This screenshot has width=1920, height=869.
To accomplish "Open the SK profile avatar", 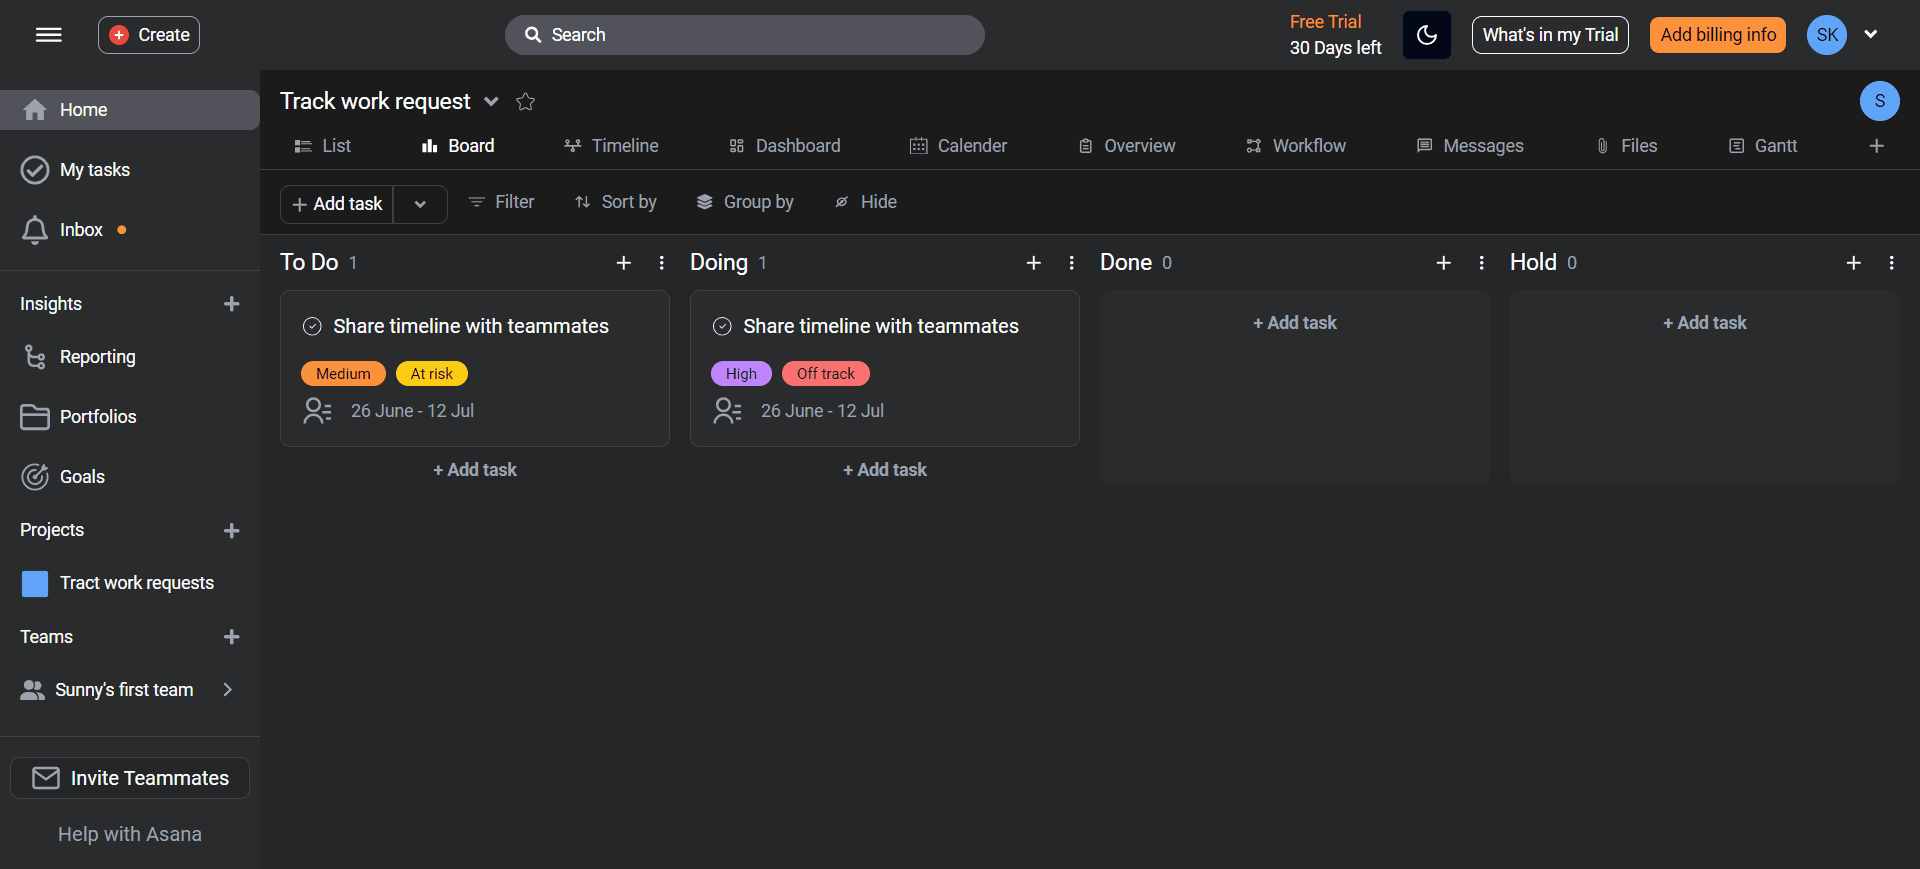I will tap(1826, 35).
